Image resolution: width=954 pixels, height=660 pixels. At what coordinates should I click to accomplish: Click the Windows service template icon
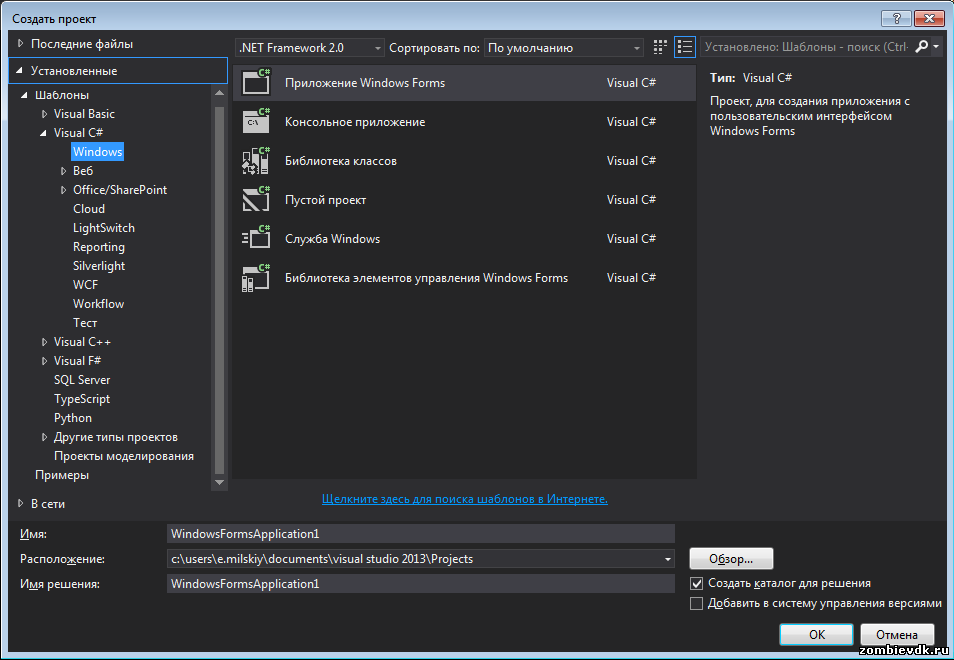256,238
